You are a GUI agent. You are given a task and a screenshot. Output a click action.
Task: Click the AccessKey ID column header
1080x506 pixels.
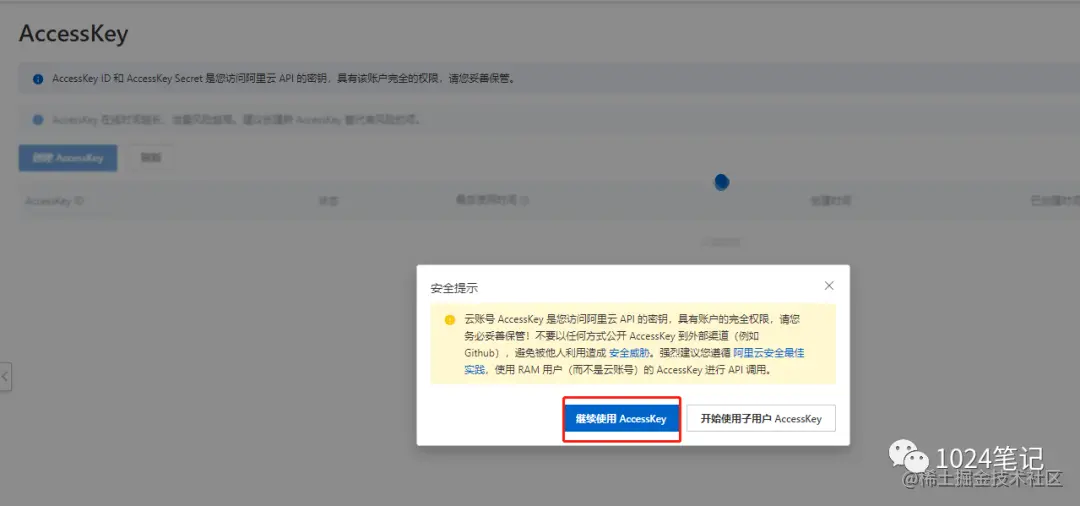(x=54, y=201)
